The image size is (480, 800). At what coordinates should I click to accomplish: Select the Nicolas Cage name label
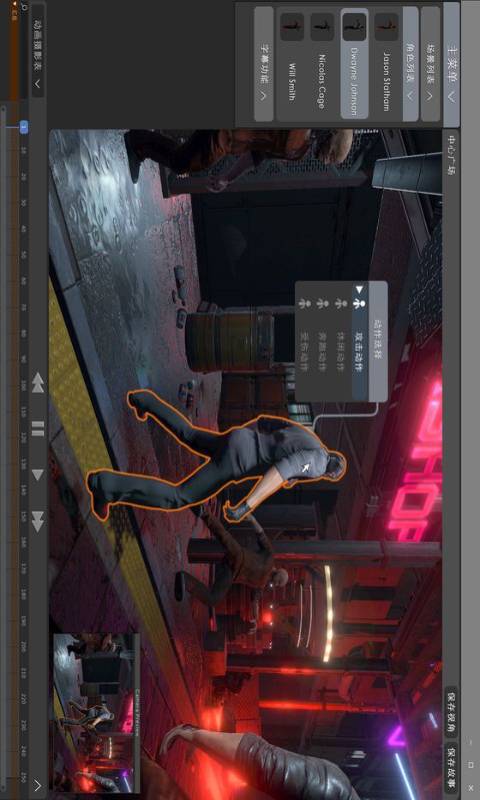click(x=322, y=81)
